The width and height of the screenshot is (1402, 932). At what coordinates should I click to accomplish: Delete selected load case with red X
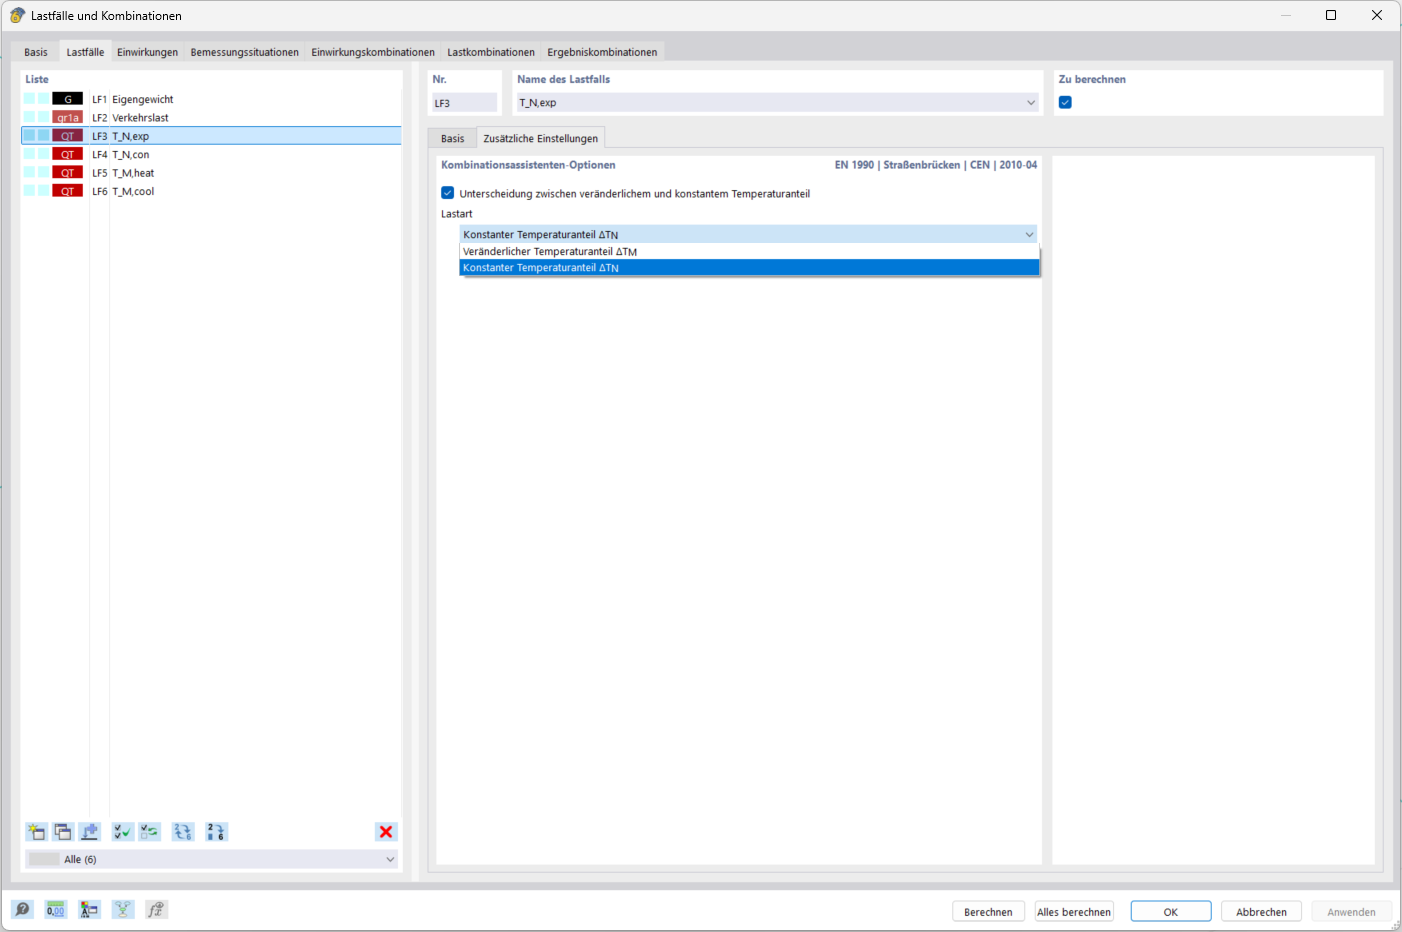[386, 832]
